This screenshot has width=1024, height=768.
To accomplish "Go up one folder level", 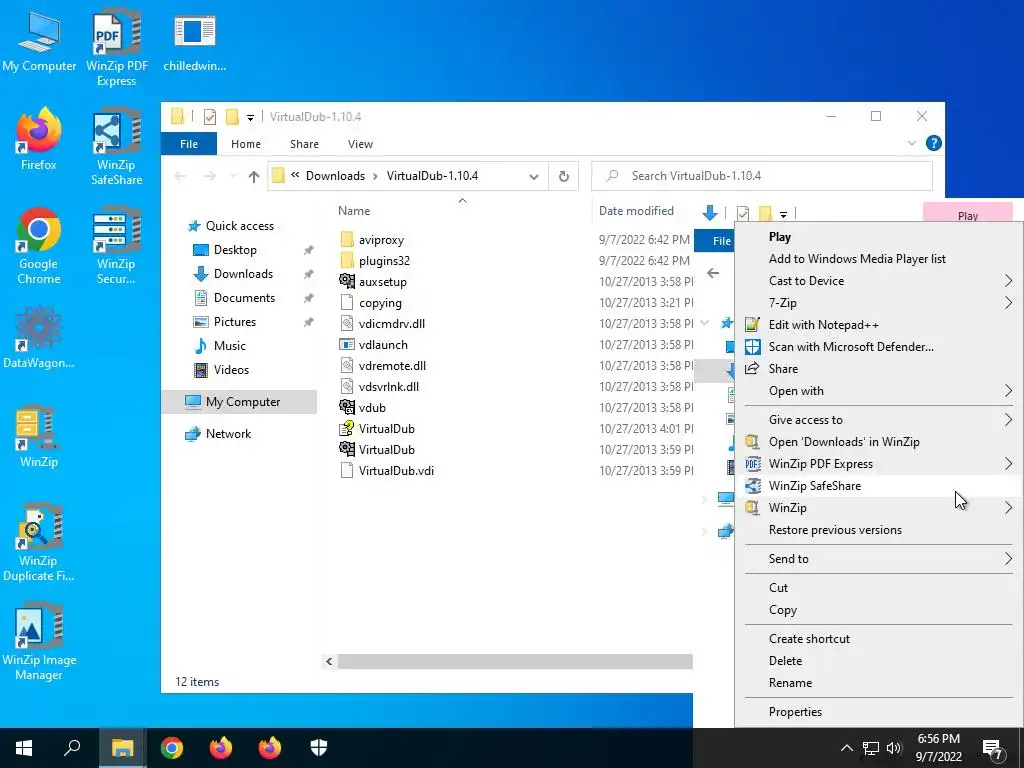I will coord(254,176).
